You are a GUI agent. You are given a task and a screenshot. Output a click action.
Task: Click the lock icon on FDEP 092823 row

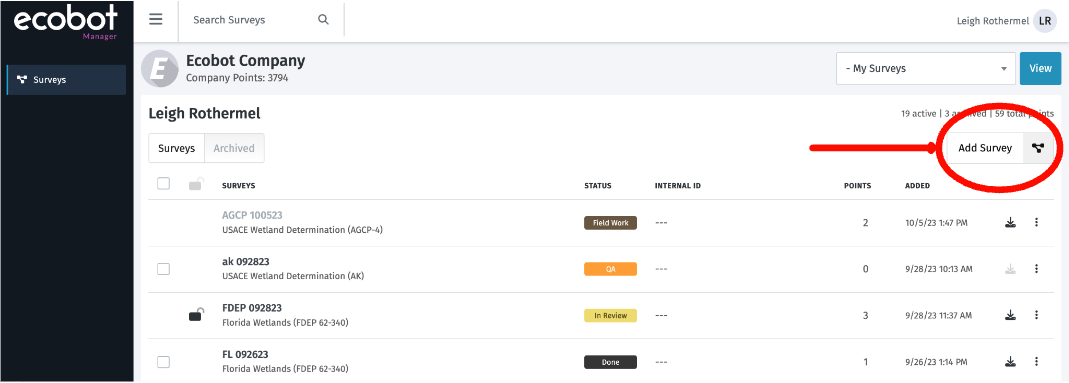click(196, 315)
